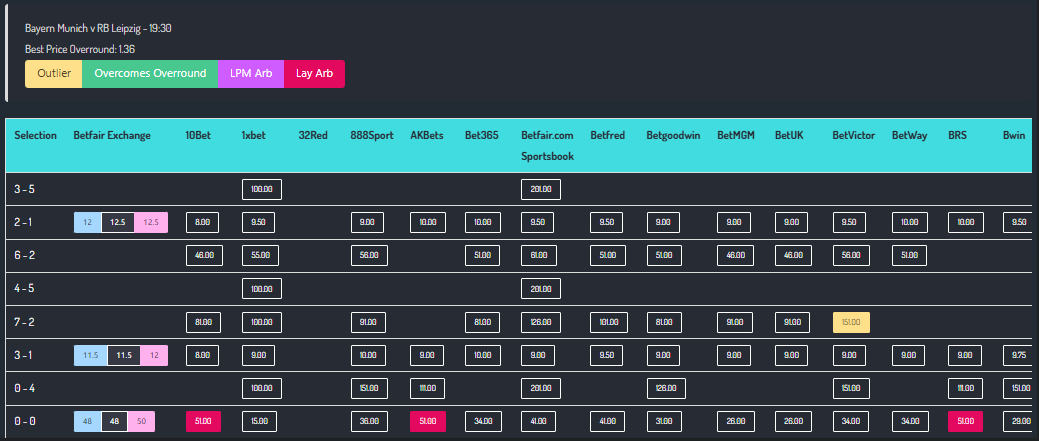
Task: Click red AKBets 51.00 for 0 - 0
Action: pyautogui.click(x=428, y=421)
